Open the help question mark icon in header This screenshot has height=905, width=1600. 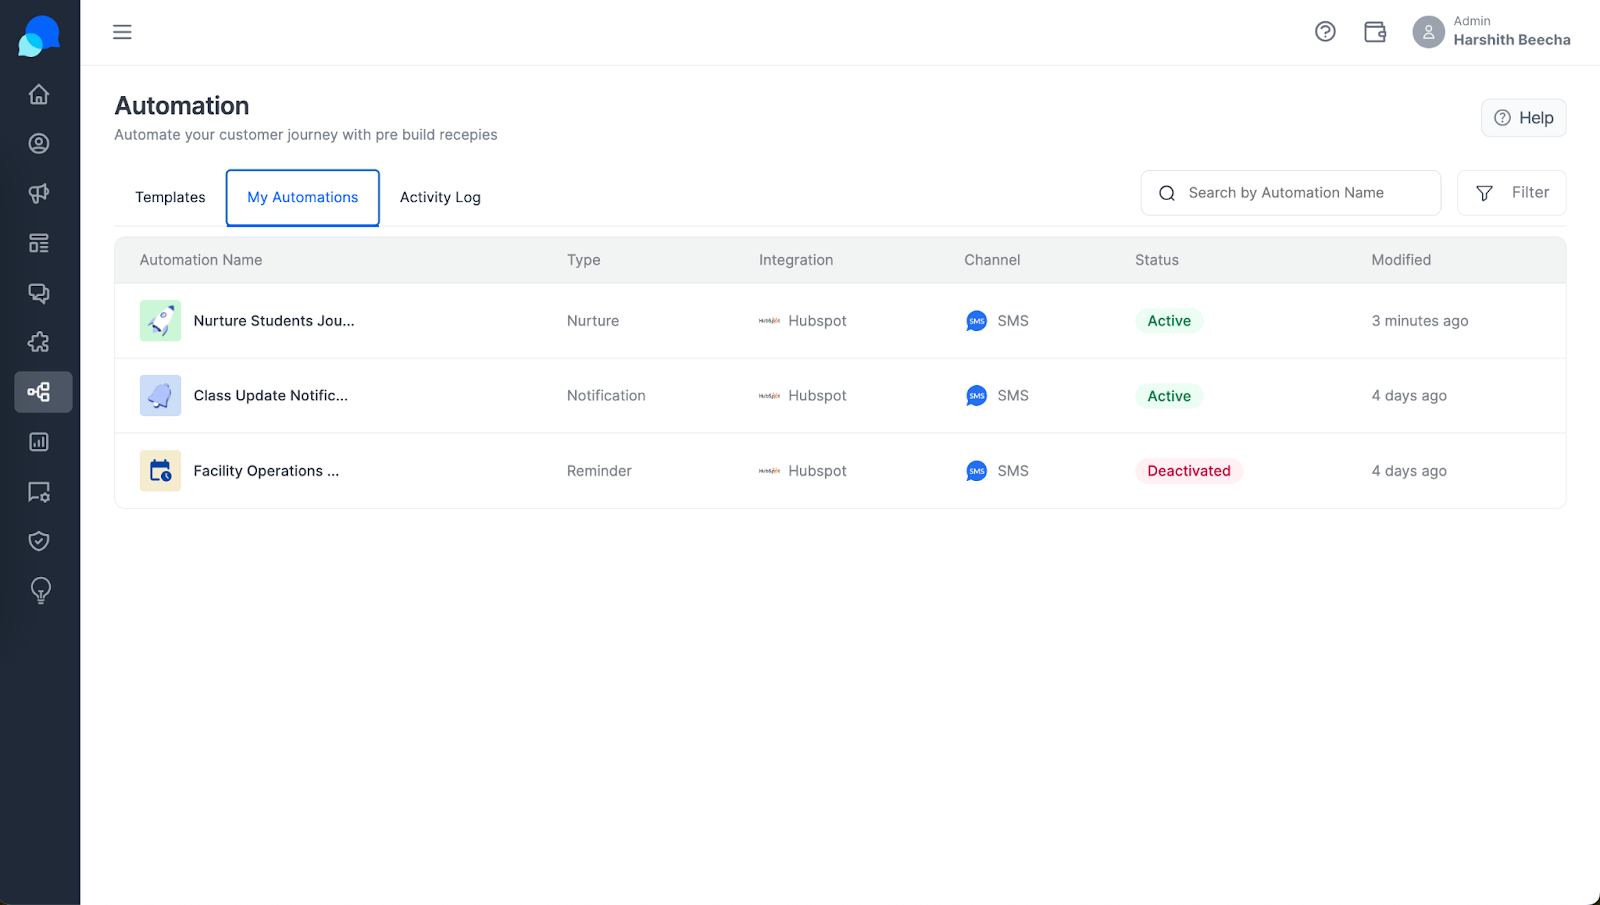coord(1325,32)
